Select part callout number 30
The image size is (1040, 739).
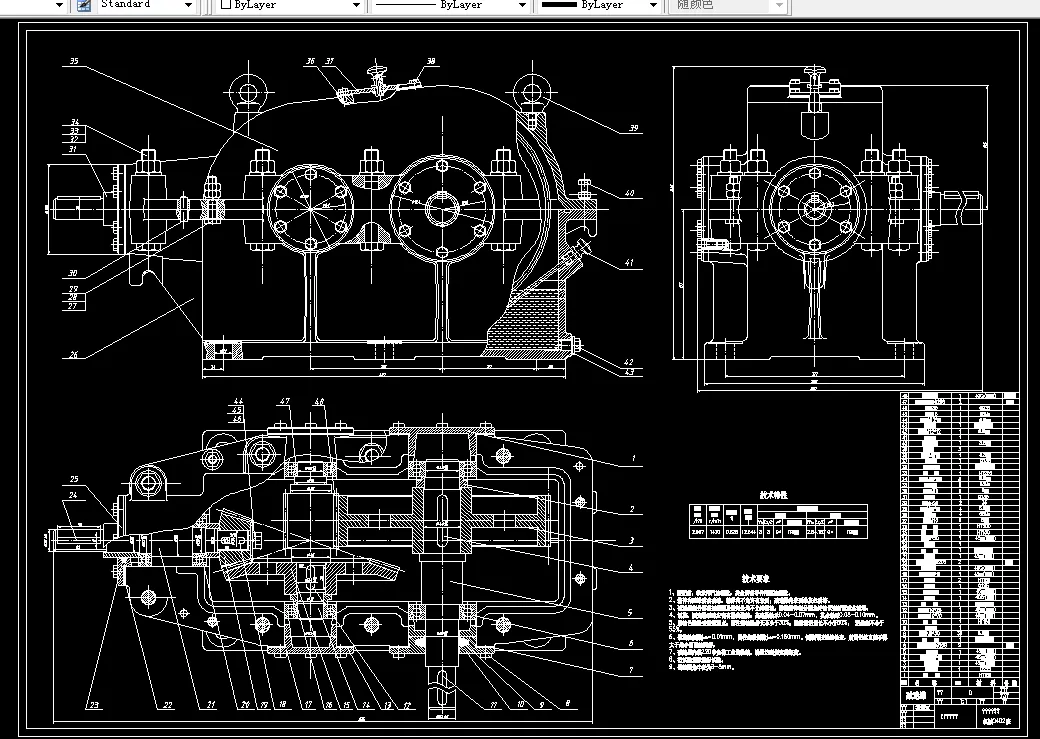[73, 273]
